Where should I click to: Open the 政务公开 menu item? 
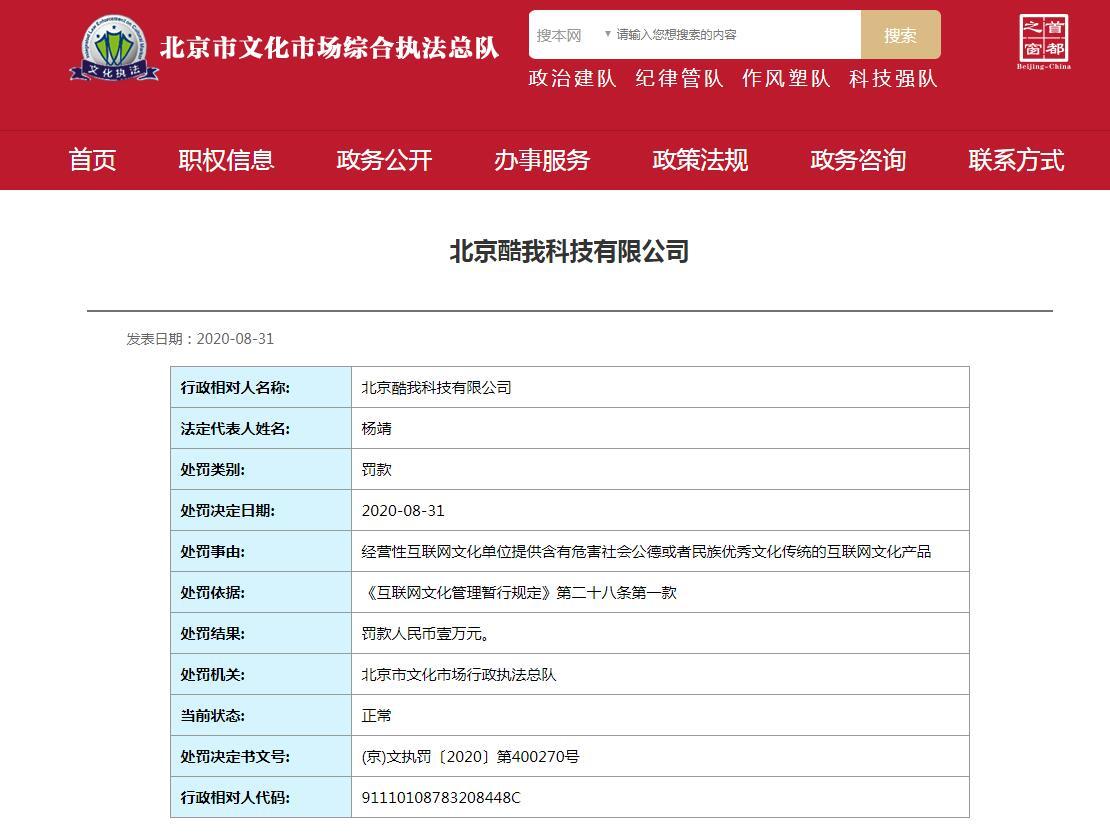coord(384,160)
